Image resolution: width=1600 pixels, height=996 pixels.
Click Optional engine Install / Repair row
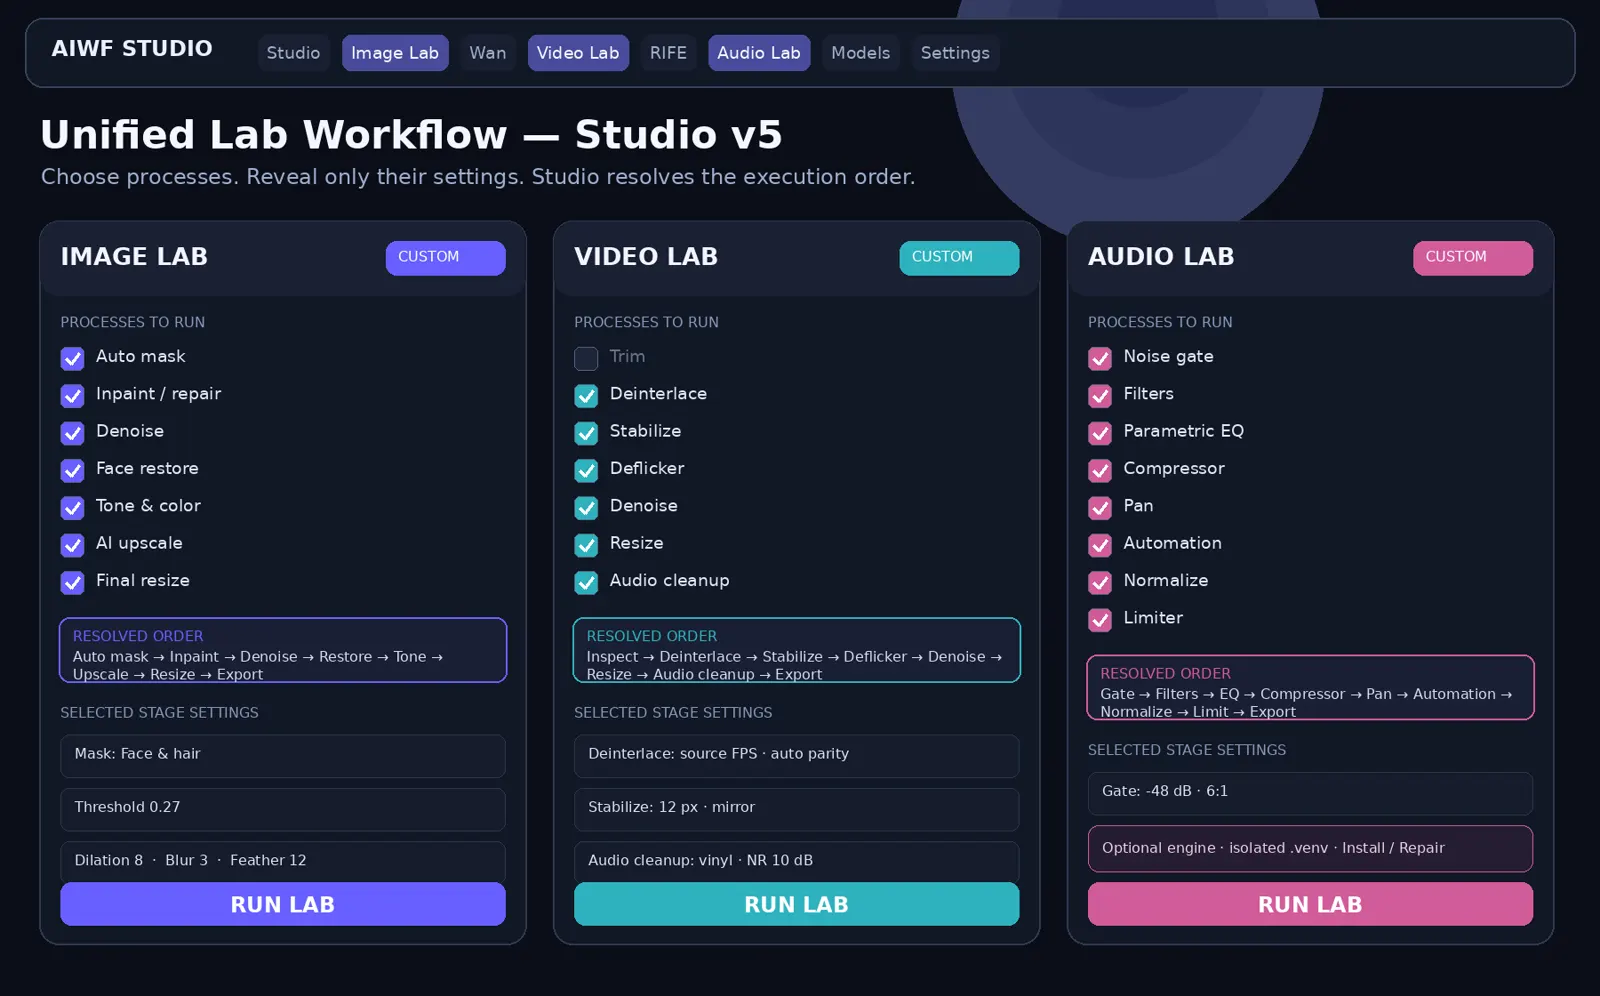pyautogui.click(x=1310, y=849)
